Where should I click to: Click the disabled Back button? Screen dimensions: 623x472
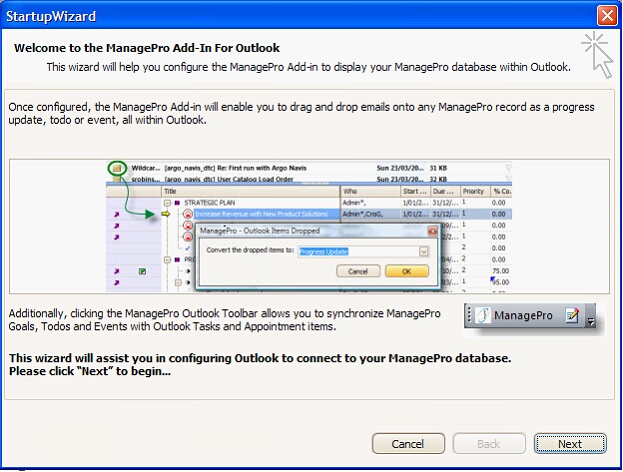point(489,443)
